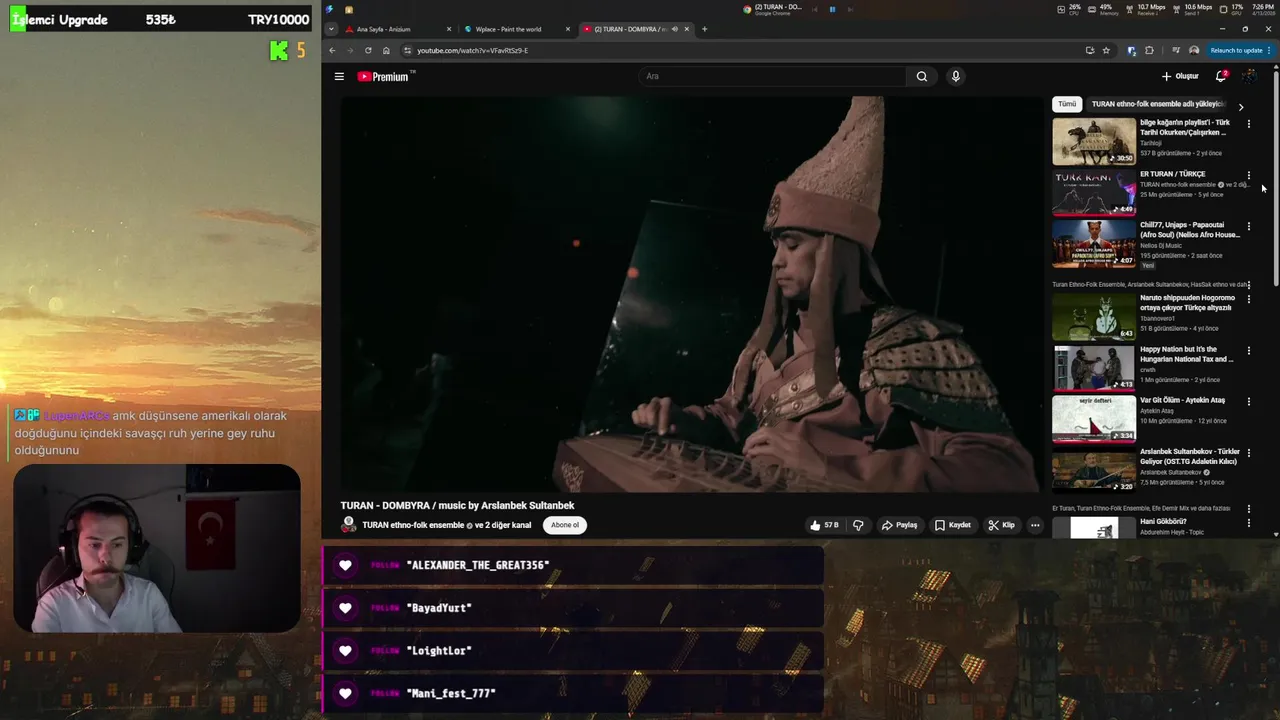Open bilge kağan'ın playlist'i thumbnail

[x=1094, y=141]
